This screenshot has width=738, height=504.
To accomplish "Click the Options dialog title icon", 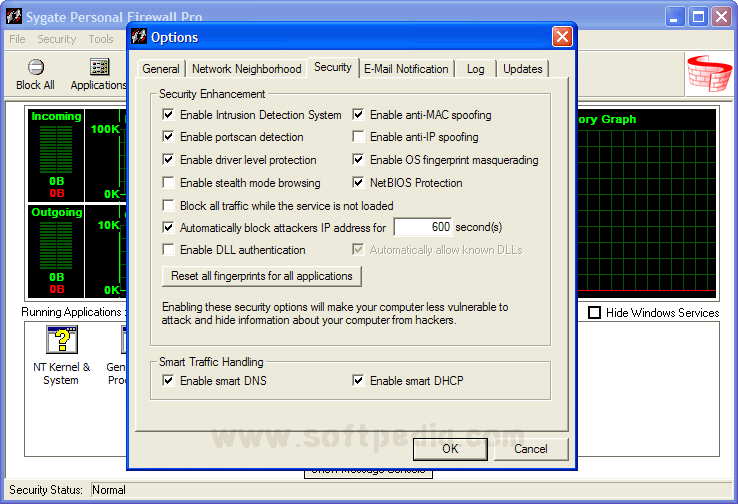I will (x=139, y=36).
